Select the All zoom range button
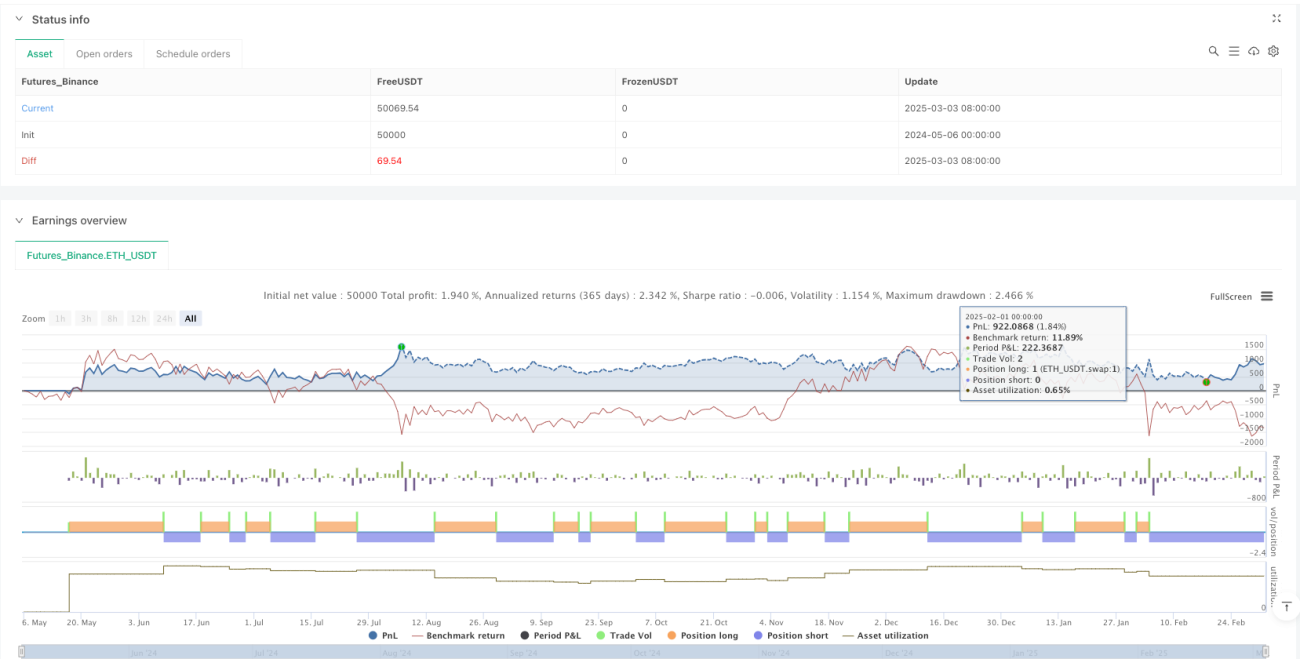1300x659 pixels. [x=190, y=318]
